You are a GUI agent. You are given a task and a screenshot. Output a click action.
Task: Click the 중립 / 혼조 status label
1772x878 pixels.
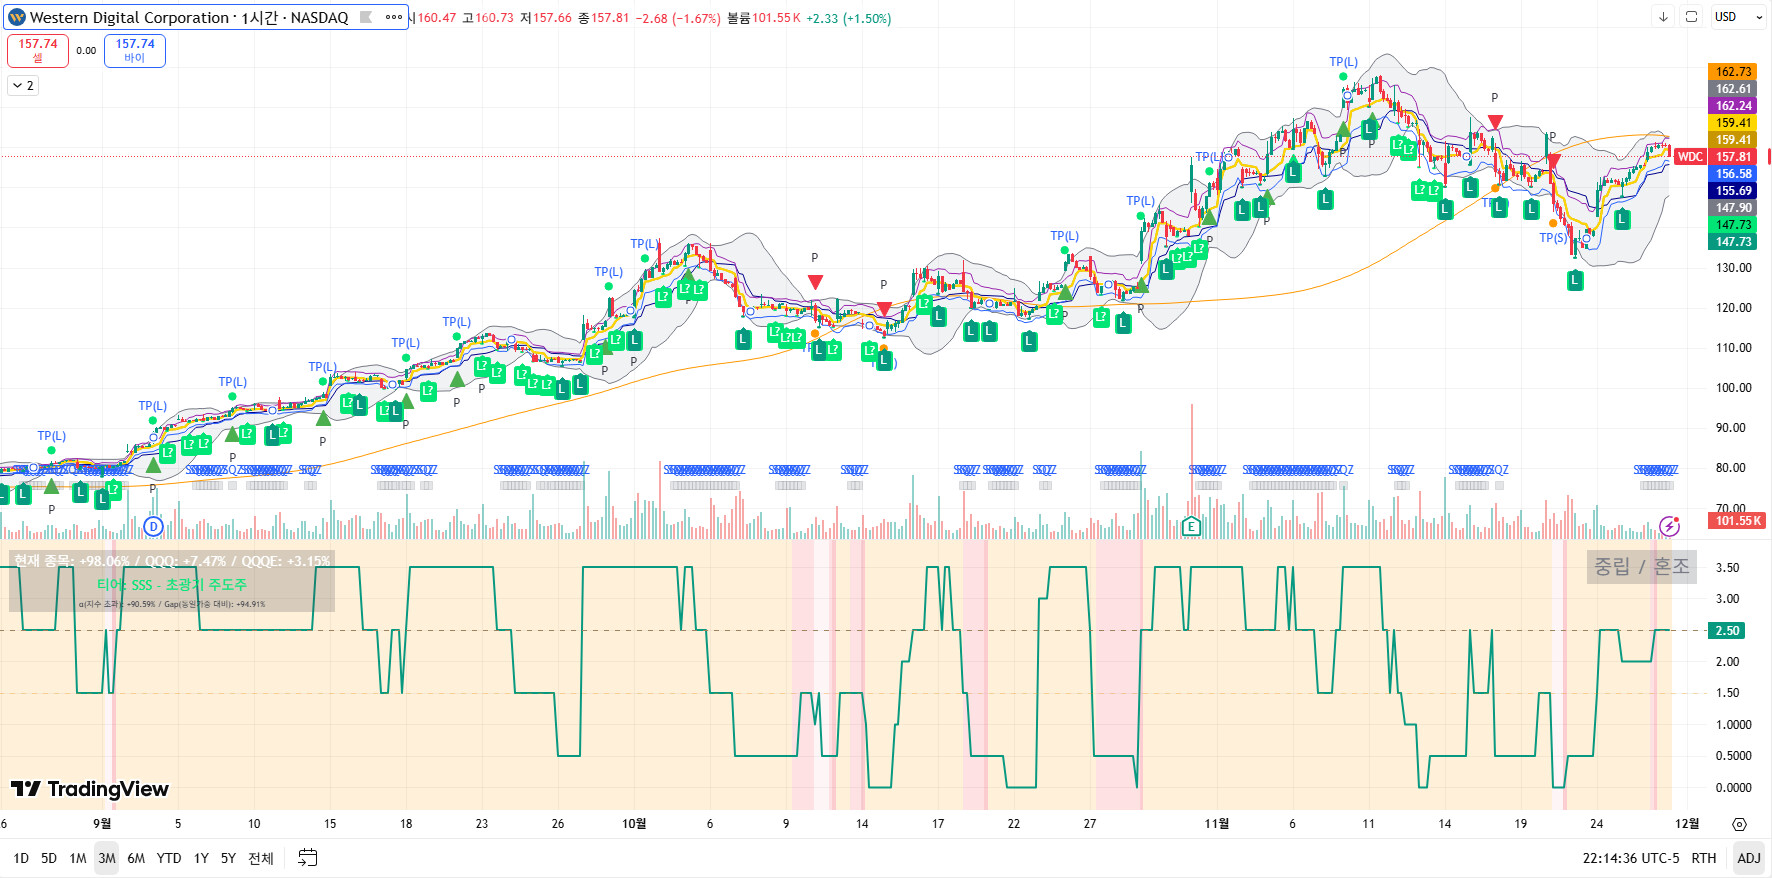point(1641,567)
